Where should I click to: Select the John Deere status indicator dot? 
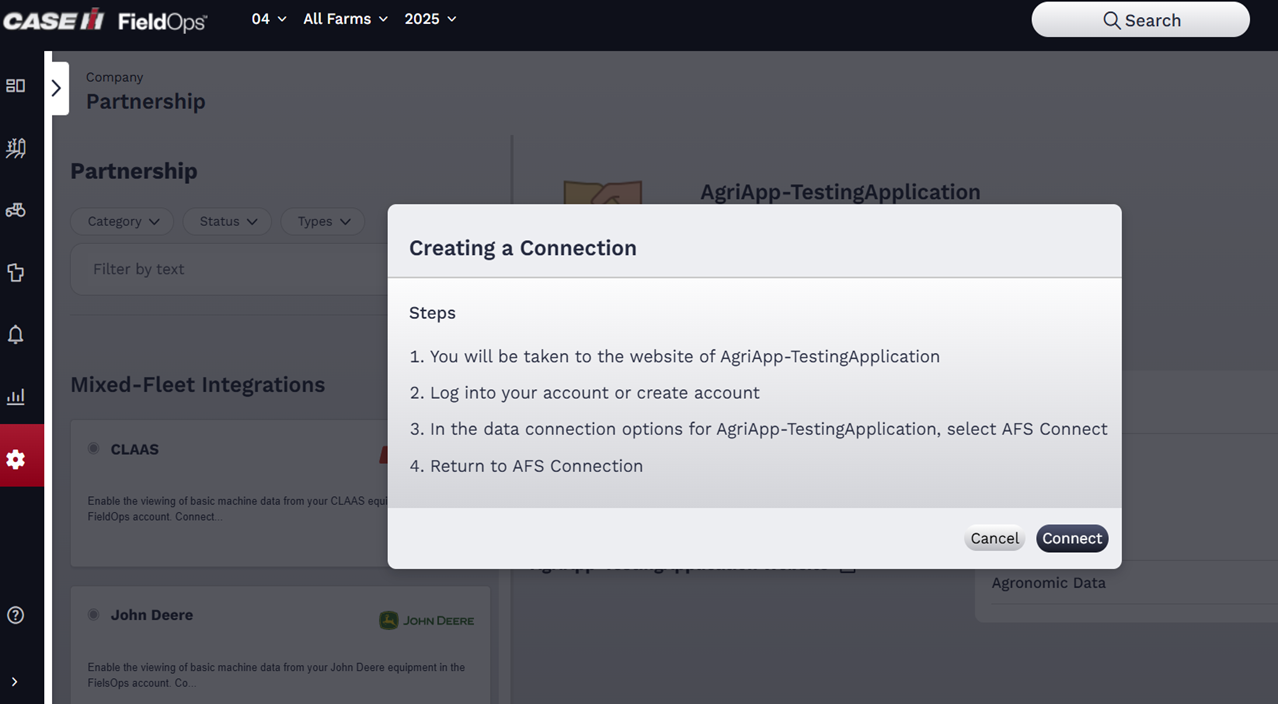tap(94, 615)
